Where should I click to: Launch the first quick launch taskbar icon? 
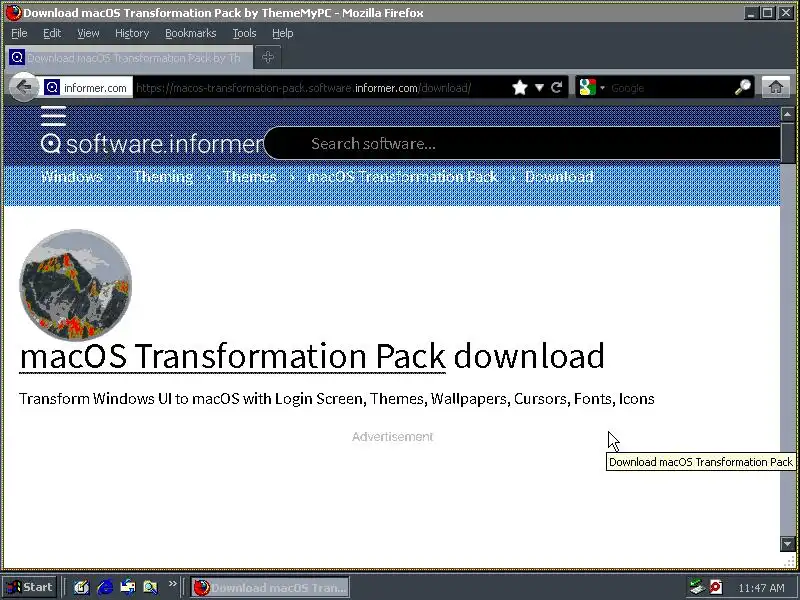81,587
